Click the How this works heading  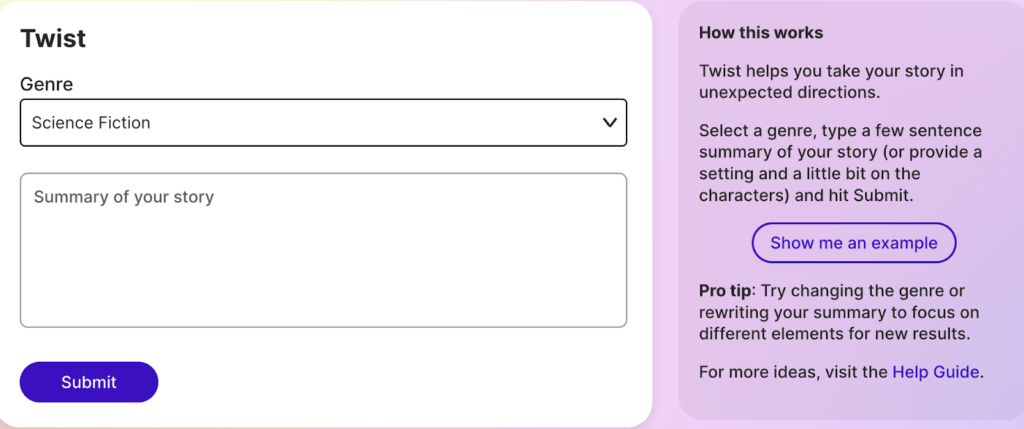pyautogui.click(x=760, y=33)
